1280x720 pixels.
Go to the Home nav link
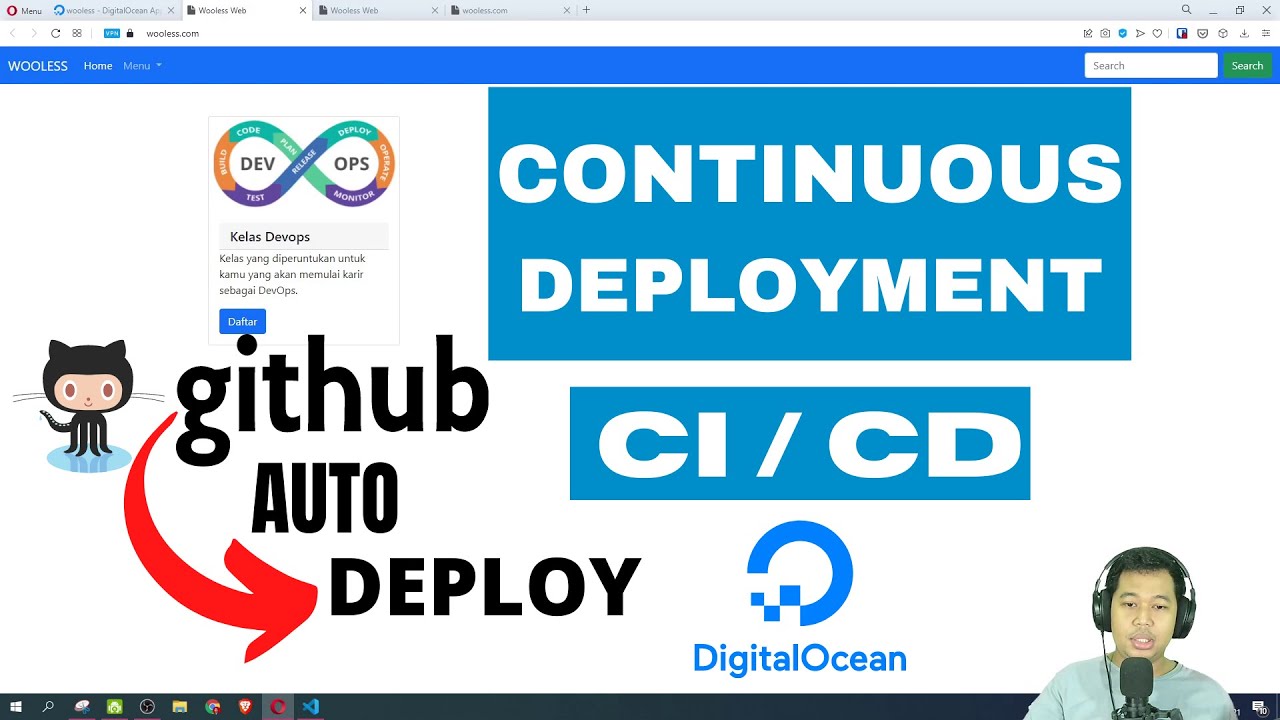pos(98,66)
